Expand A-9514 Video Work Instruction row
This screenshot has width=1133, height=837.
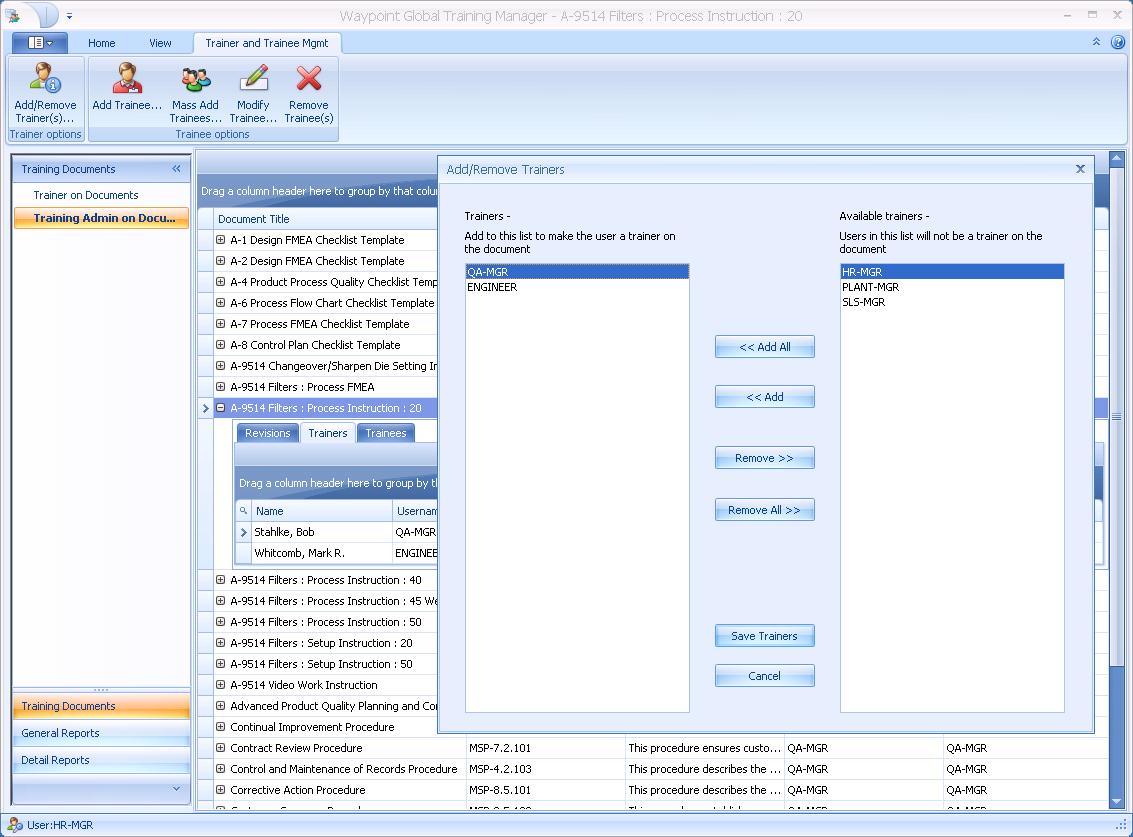pos(220,684)
